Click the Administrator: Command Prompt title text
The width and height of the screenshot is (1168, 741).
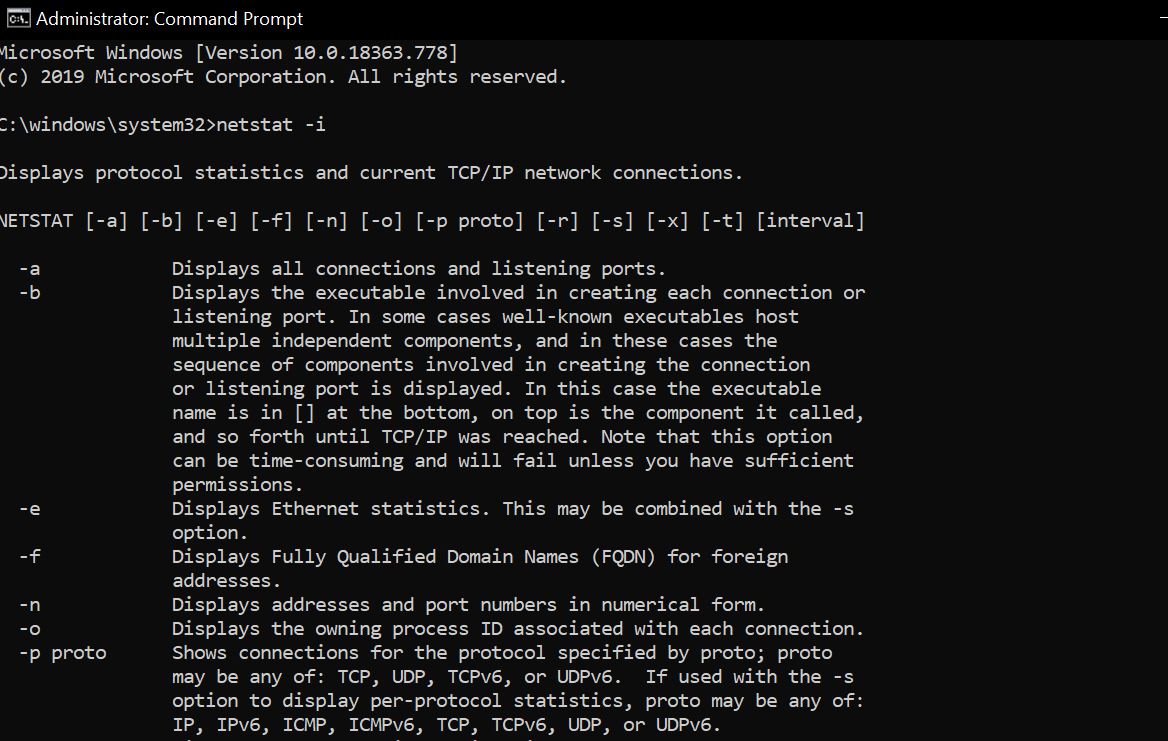tap(171, 17)
